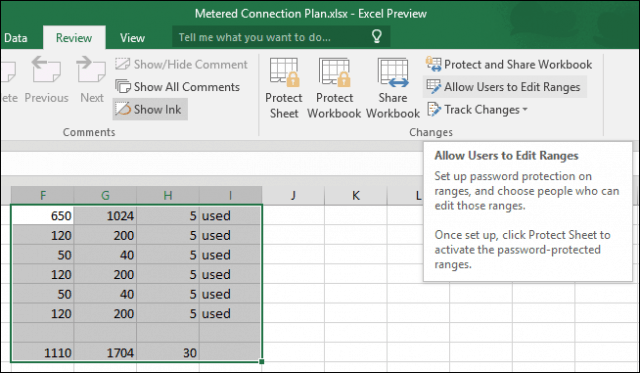Image resolution: width=640 pixels, height=373 pixels.
Task: Select column K header
Action: (356, 195)
